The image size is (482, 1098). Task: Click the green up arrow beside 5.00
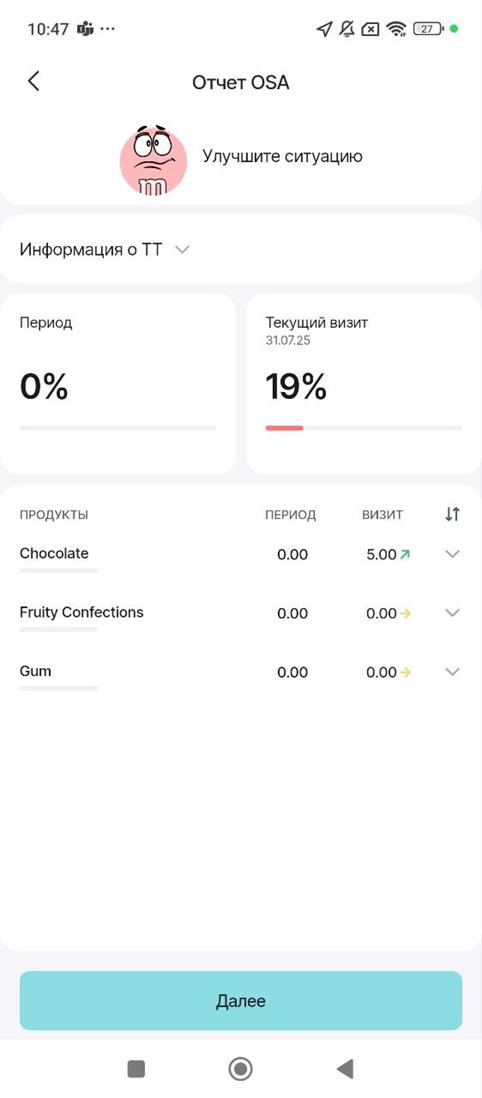point(405,555)
